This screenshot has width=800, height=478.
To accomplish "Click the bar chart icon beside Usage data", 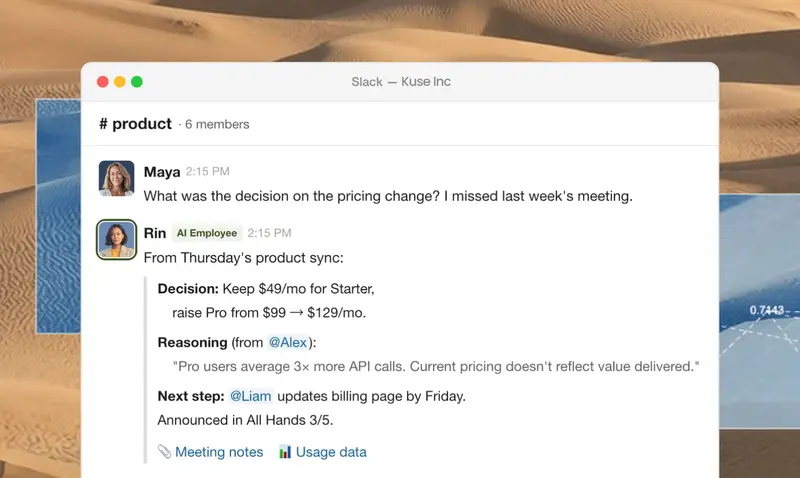I will pos(285,452).
